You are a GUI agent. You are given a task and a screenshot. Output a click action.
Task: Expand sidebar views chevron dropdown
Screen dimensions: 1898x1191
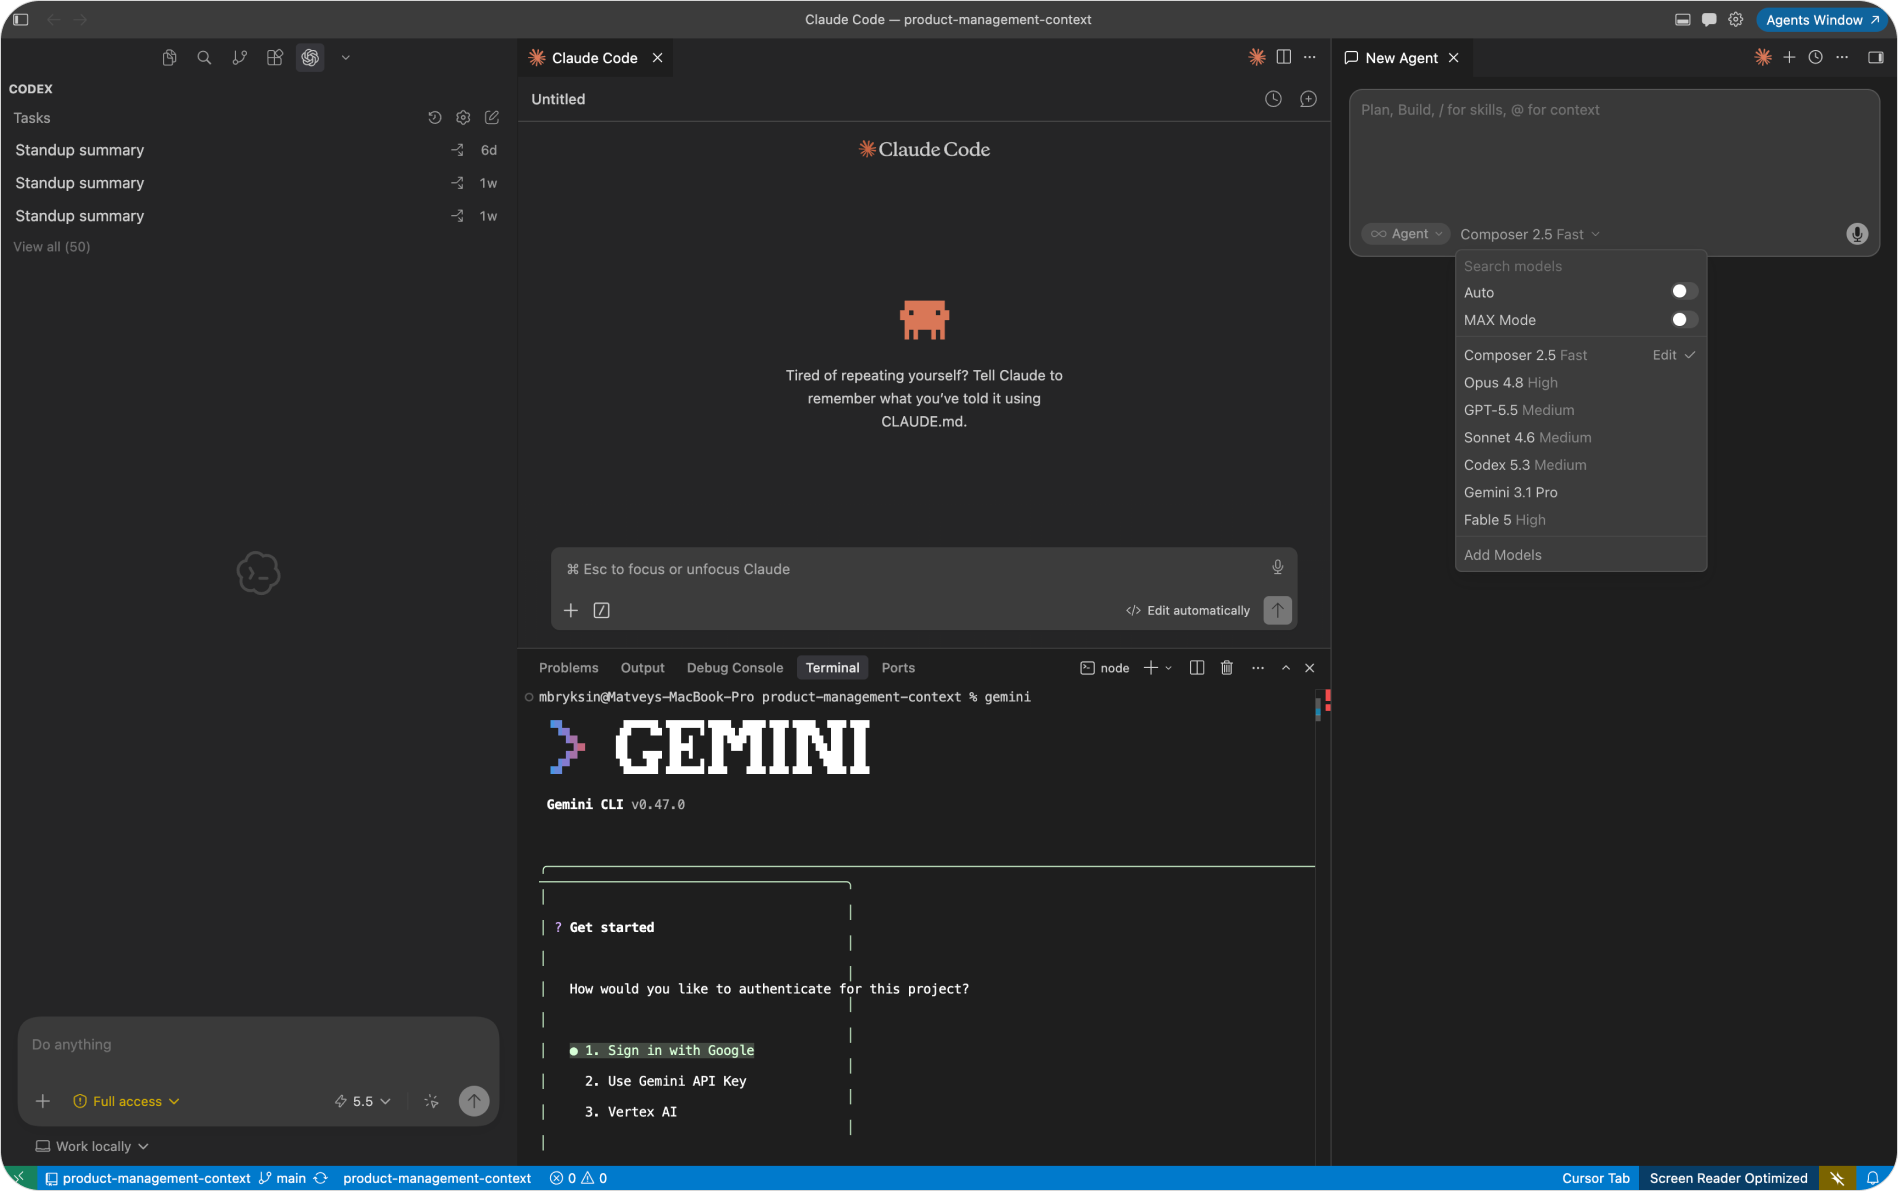(345, 58)
